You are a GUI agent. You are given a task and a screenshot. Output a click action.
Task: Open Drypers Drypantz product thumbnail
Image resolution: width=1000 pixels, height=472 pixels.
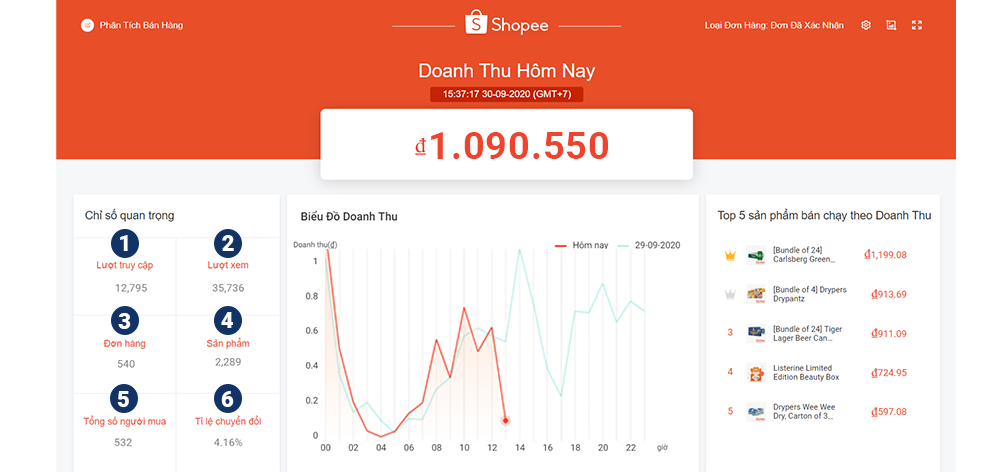tap(756, 294)
